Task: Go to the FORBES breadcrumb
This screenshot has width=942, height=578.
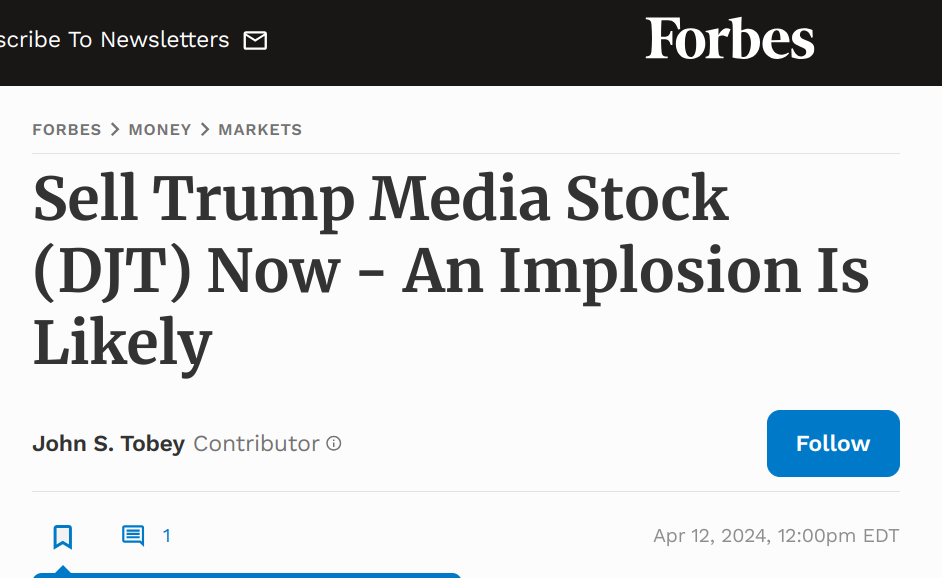Action: pos(67,130)
